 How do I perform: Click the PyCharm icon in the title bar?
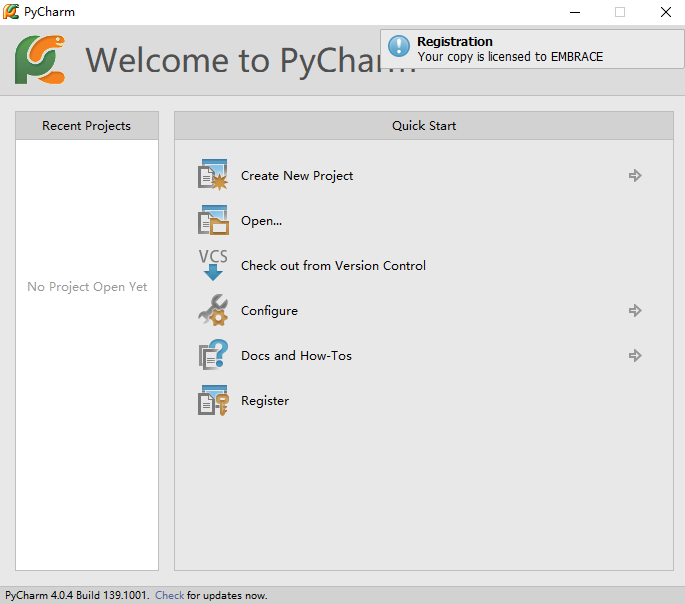click(11, 12)
